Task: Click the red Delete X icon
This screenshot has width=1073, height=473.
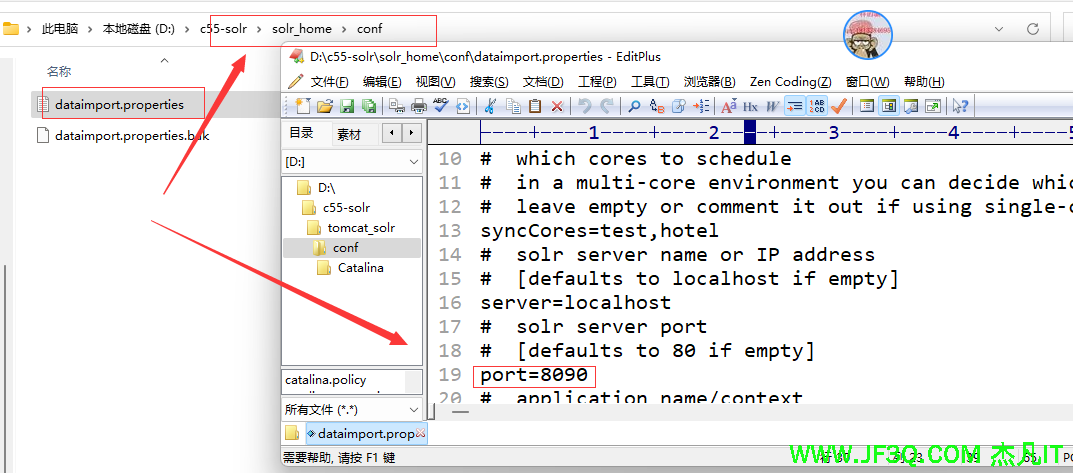Action: (x=557, y=106)
